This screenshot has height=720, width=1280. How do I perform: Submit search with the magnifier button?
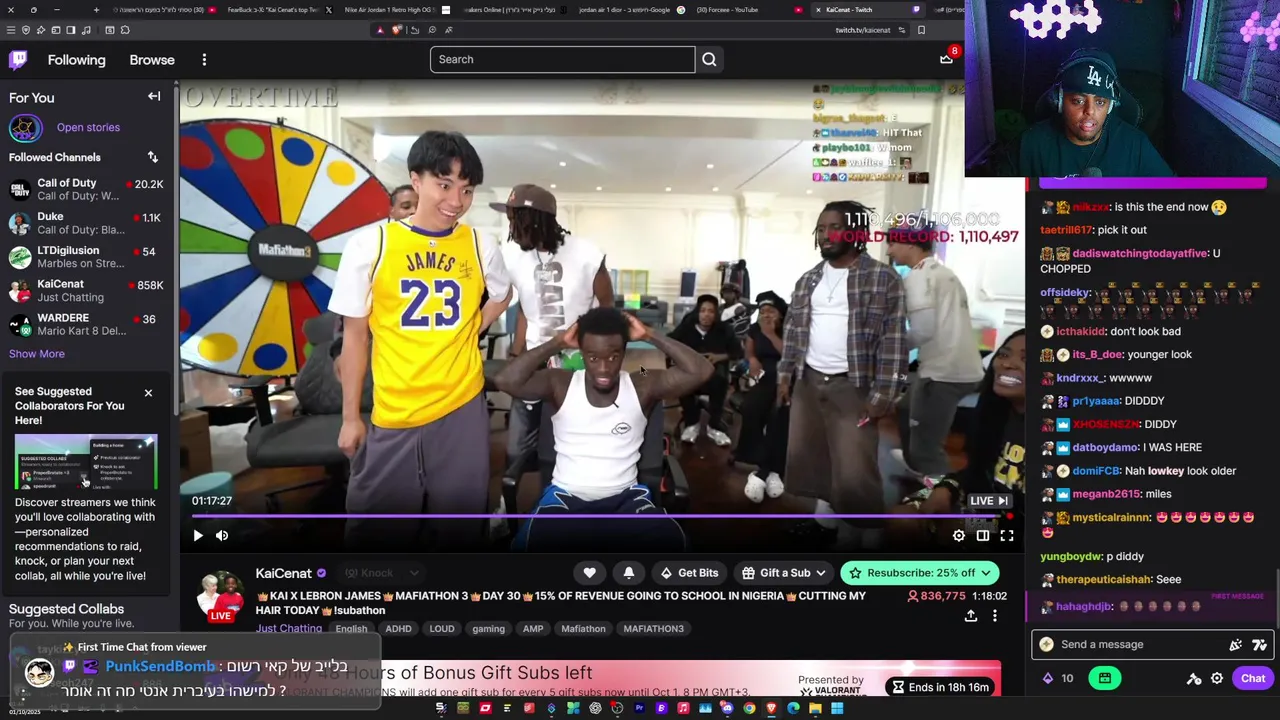click(x=709, y=59)
